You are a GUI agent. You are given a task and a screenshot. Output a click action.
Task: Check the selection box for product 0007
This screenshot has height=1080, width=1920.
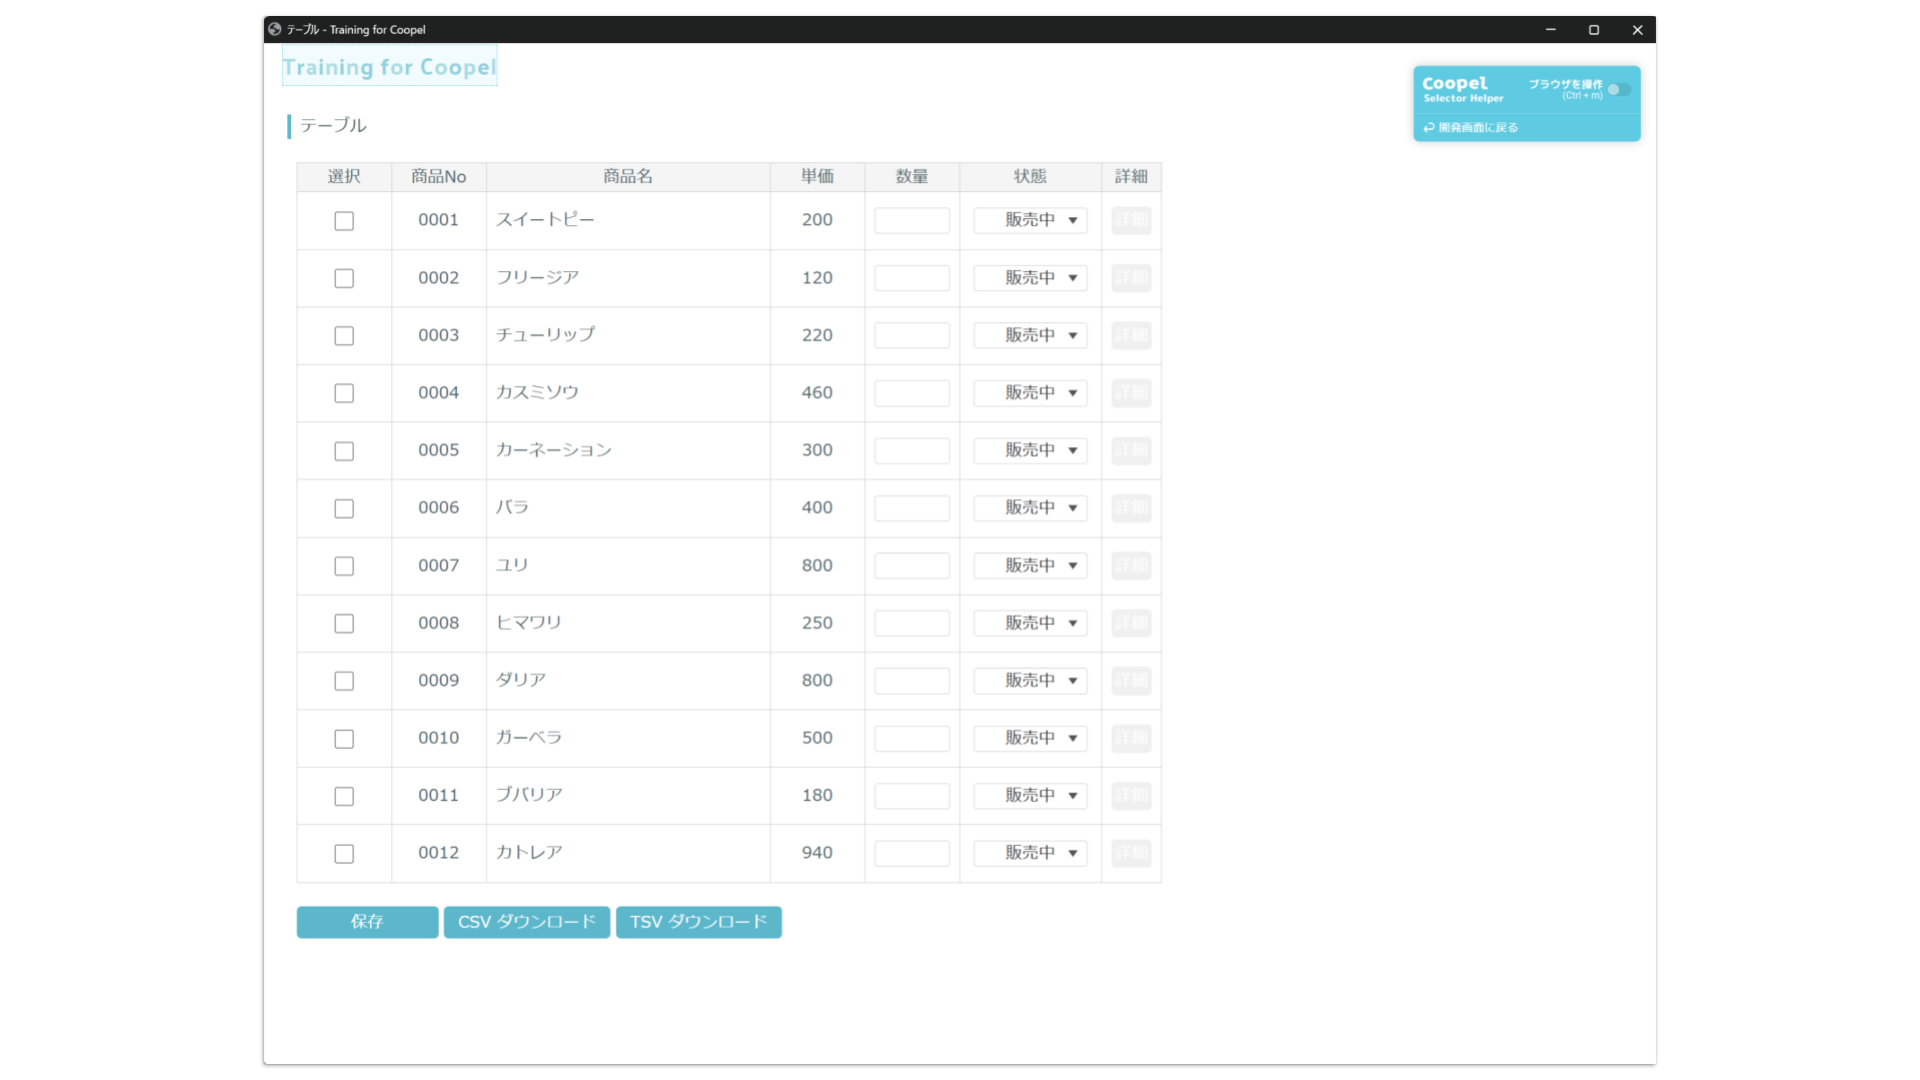(344, 566)
